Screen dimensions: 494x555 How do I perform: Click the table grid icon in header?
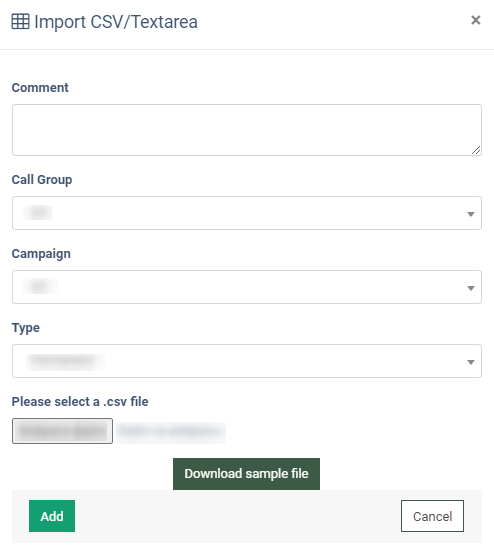click(x=21, y=22)
